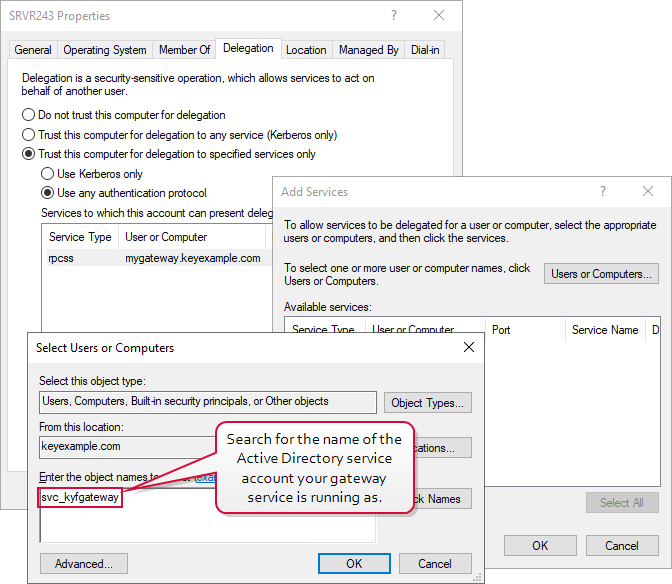
Task: Switch to the Location tab
Action: [306, 50]
